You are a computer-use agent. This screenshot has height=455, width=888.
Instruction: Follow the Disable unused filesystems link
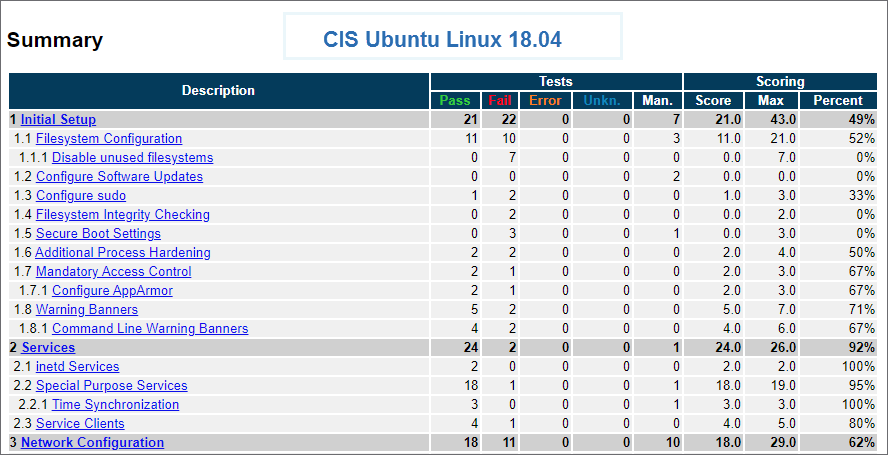133,158
